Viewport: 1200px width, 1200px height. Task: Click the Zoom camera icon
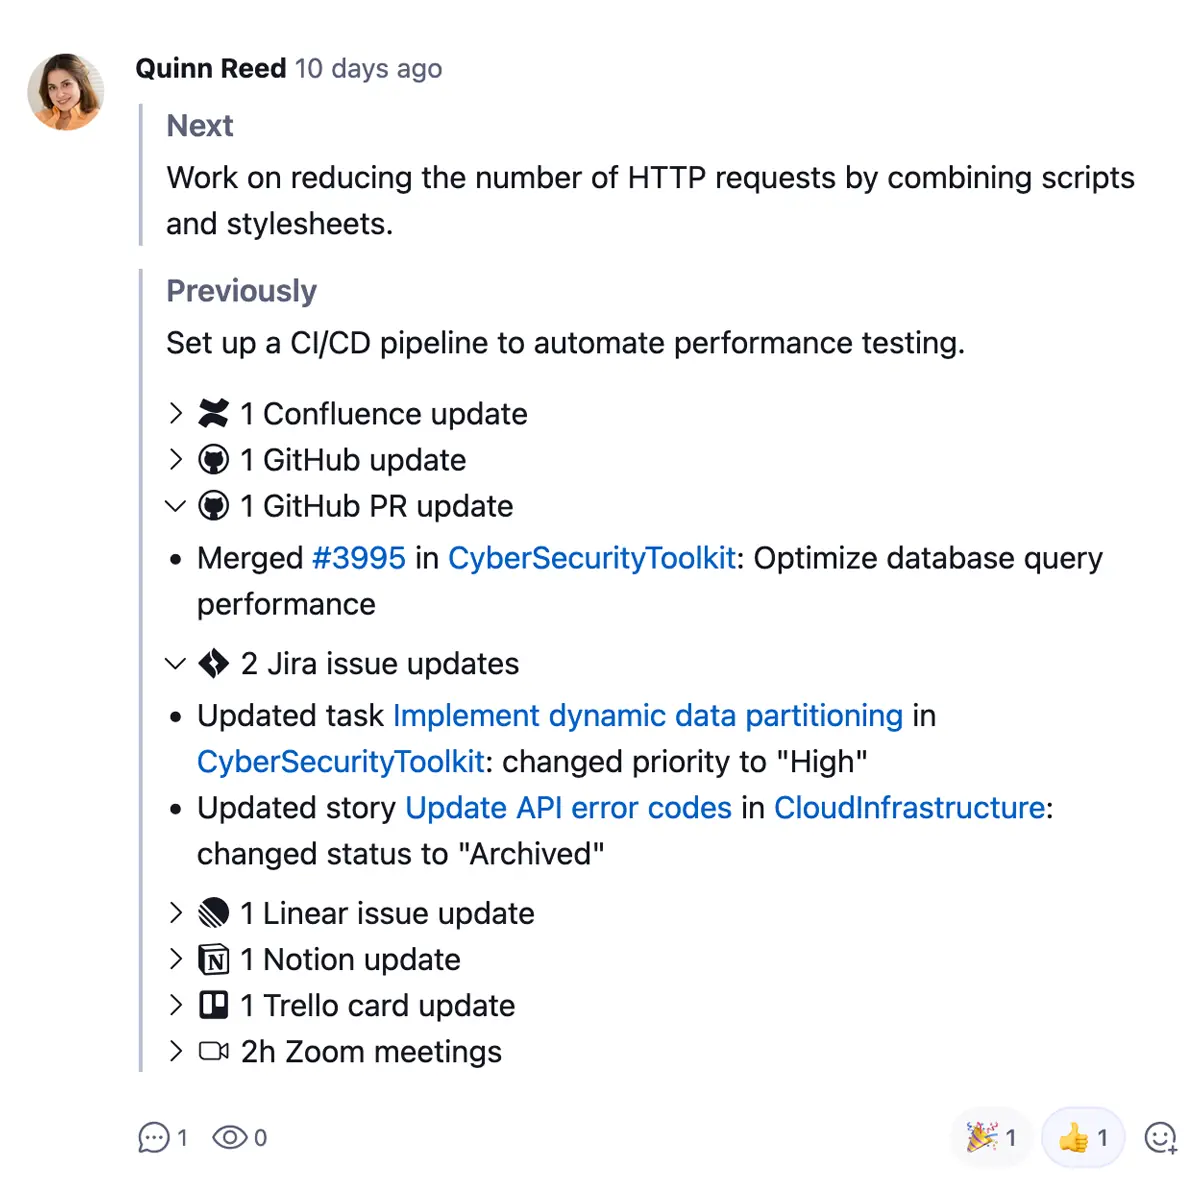click(213, 1051)
